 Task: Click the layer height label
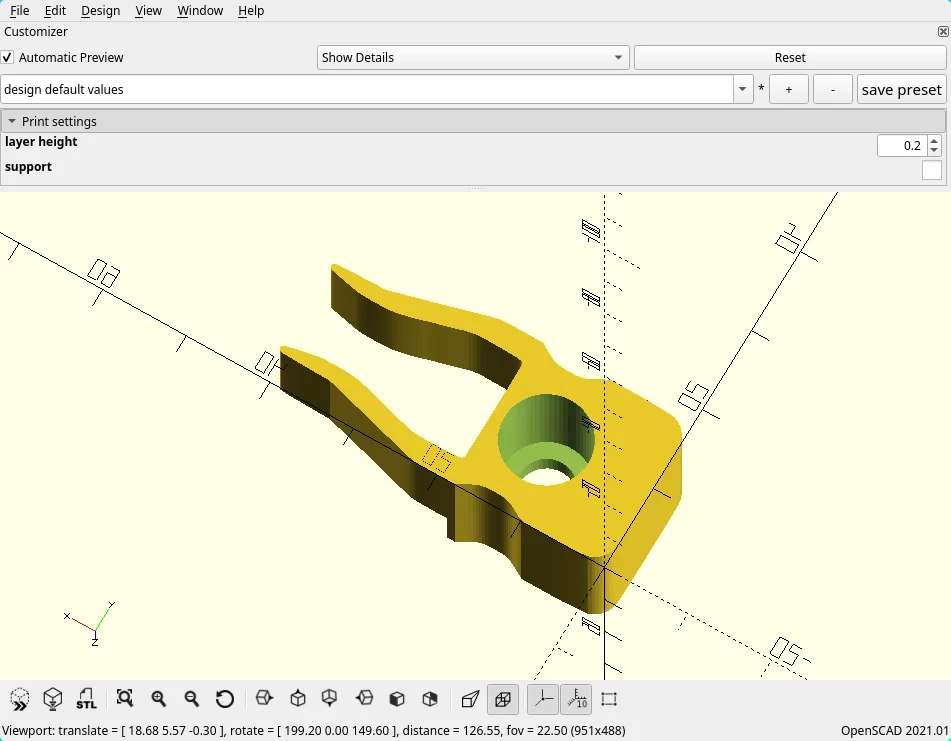point(41,142)
